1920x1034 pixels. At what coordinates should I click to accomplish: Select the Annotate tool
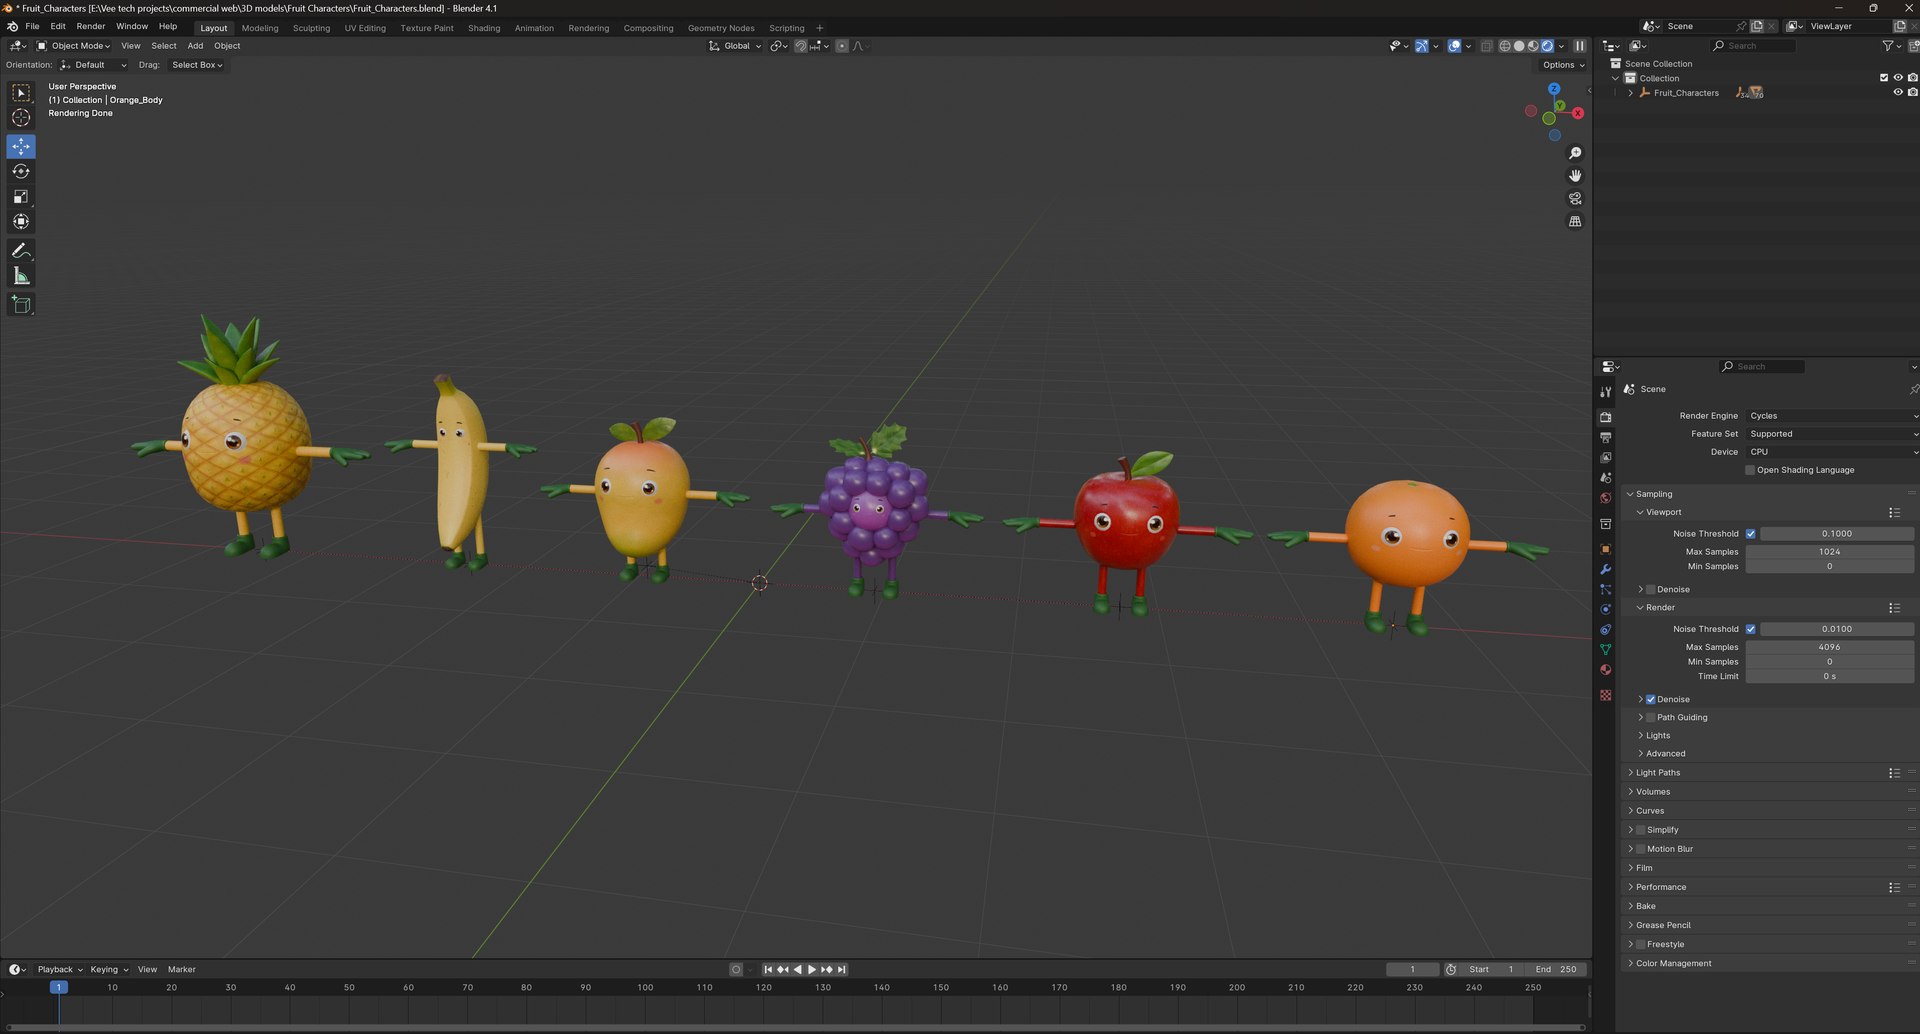click(21, 251)
